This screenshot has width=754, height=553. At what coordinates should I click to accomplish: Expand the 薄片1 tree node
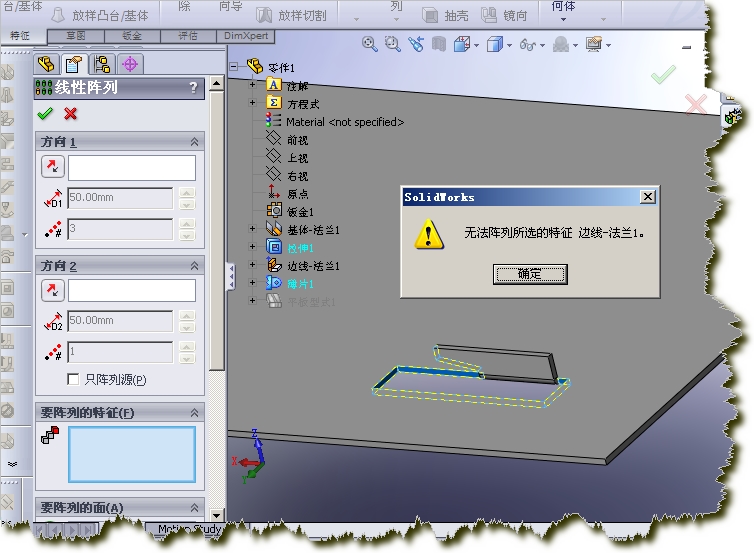pos(252,283)
